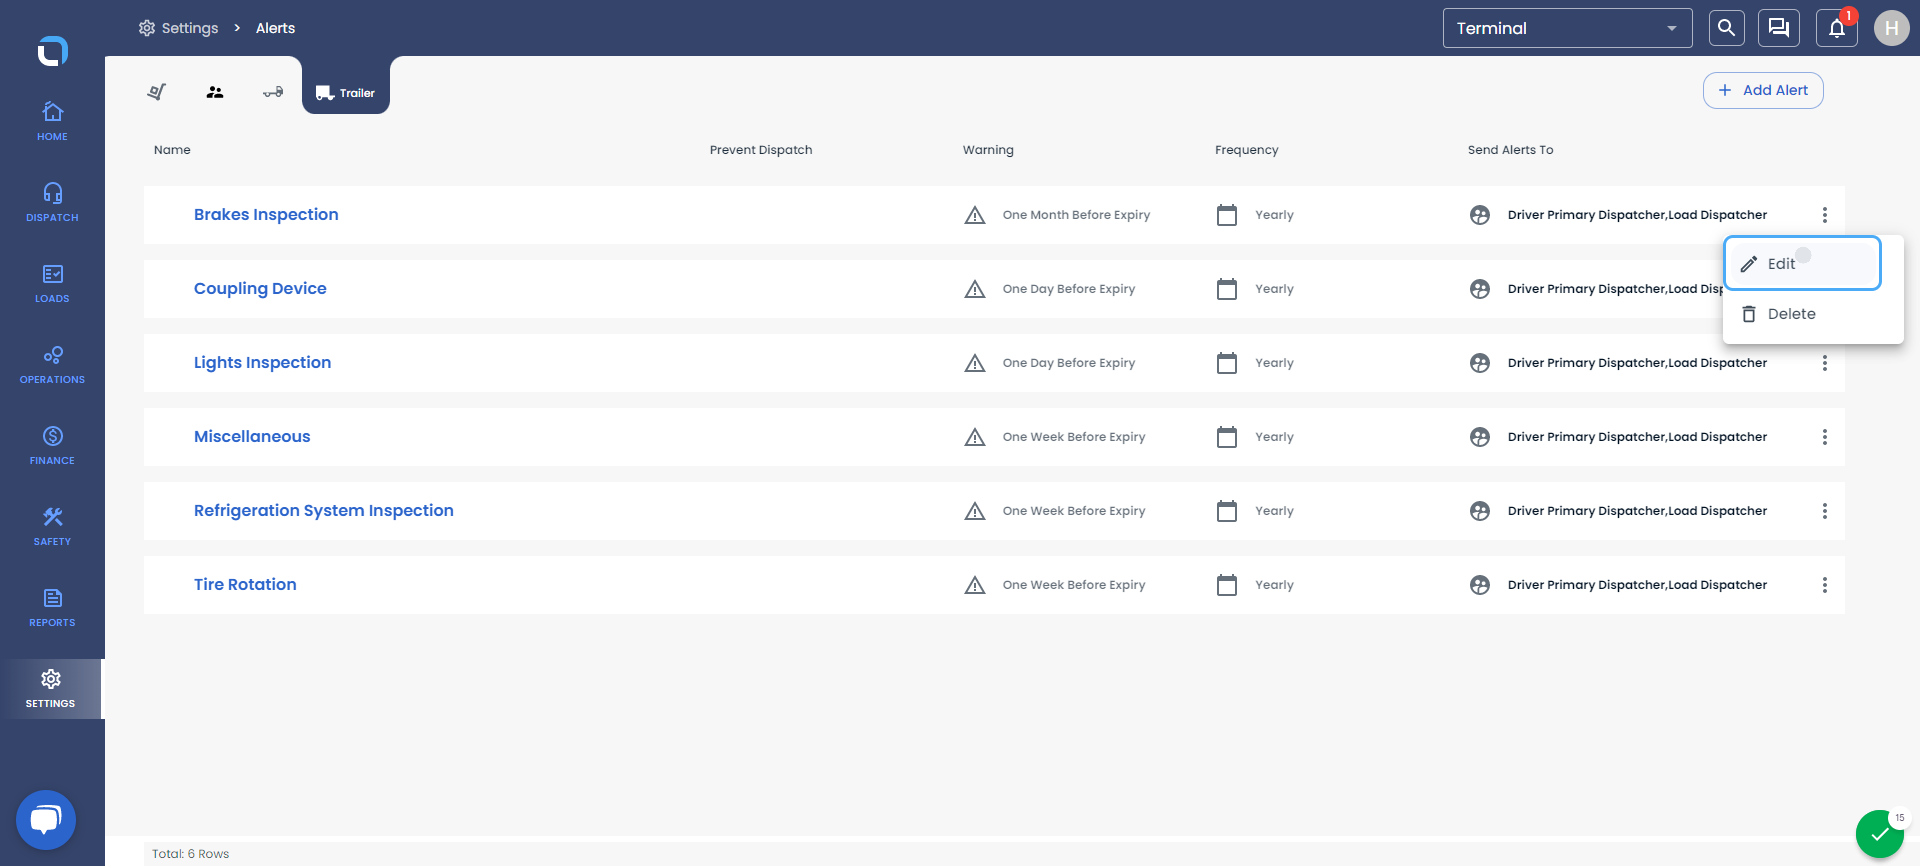
Task: Click the app logo in the sidebar
Action: click(x=53, y=50)
